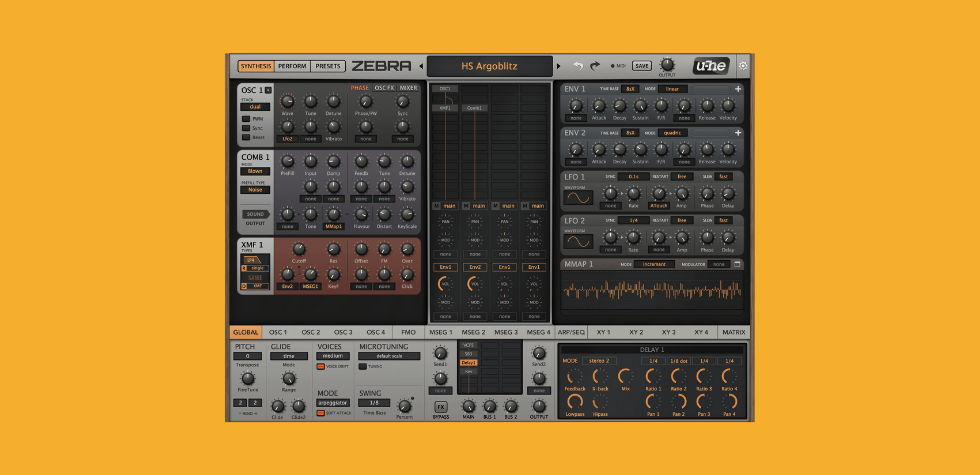Click the undo arrow icon

577,66
